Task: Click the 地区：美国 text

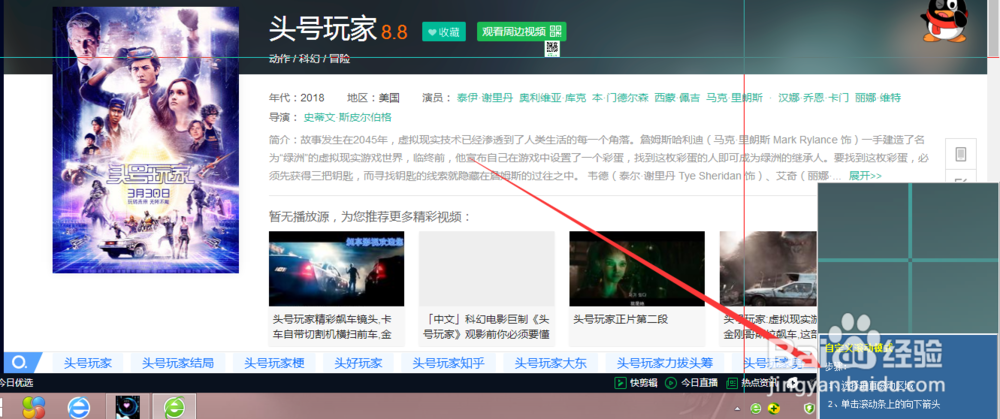Action: click(373, 98)
